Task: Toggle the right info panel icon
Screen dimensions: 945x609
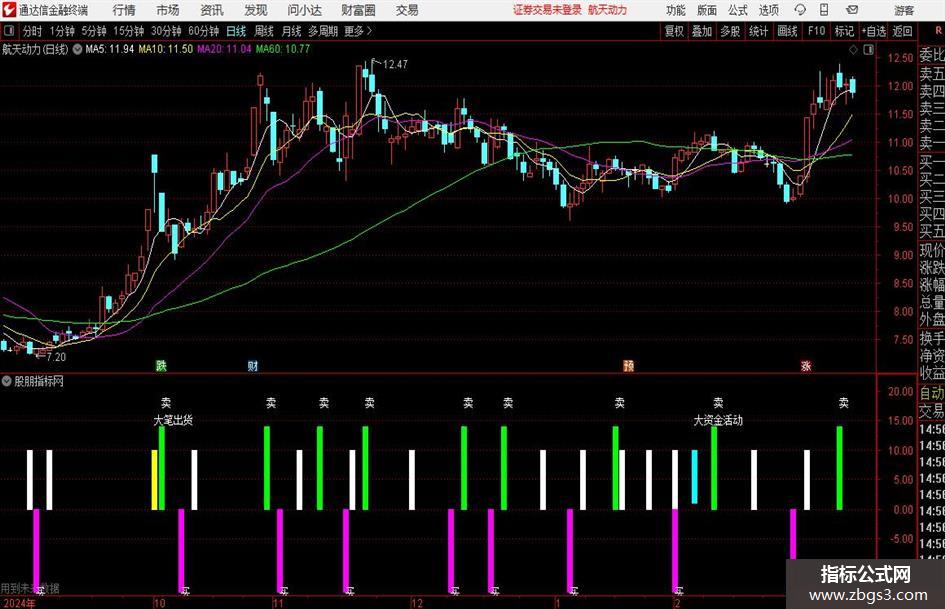Action: coord(868,50)
